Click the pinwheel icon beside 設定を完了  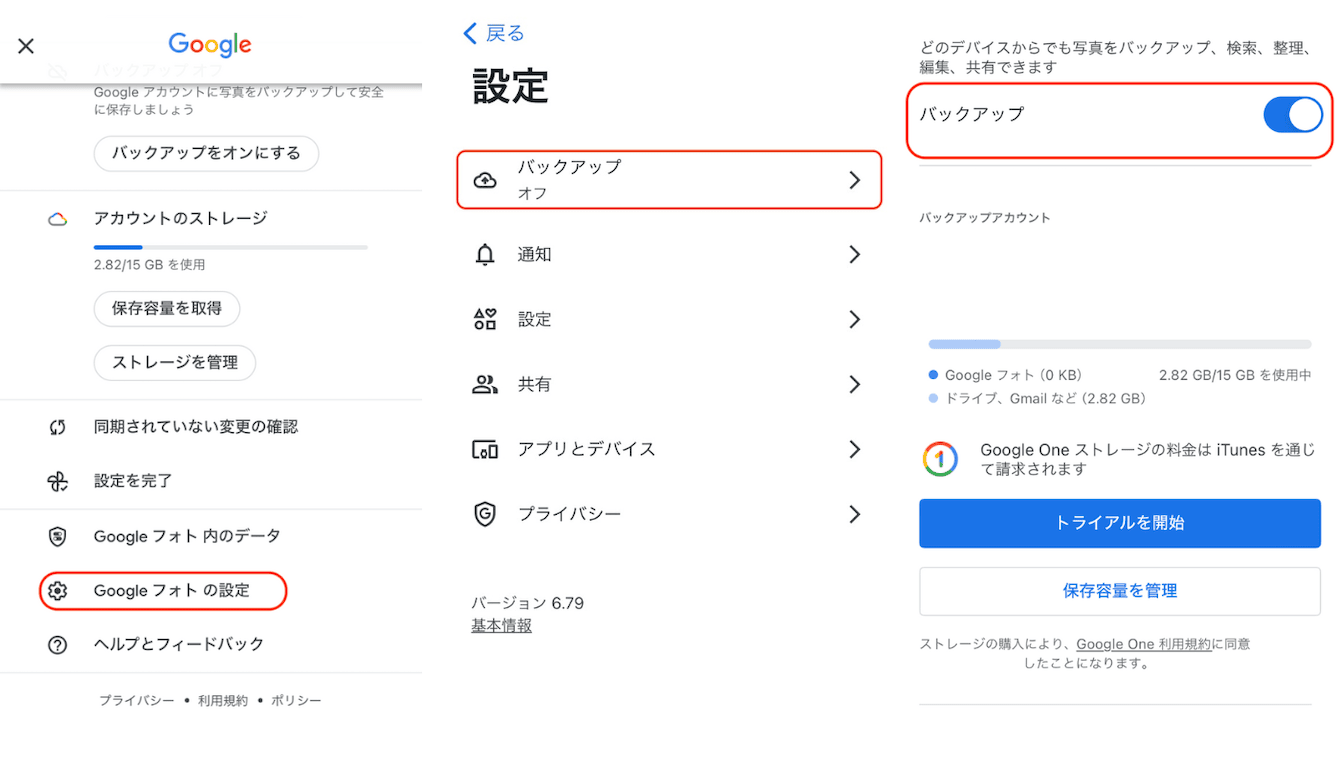pos(57,481)
